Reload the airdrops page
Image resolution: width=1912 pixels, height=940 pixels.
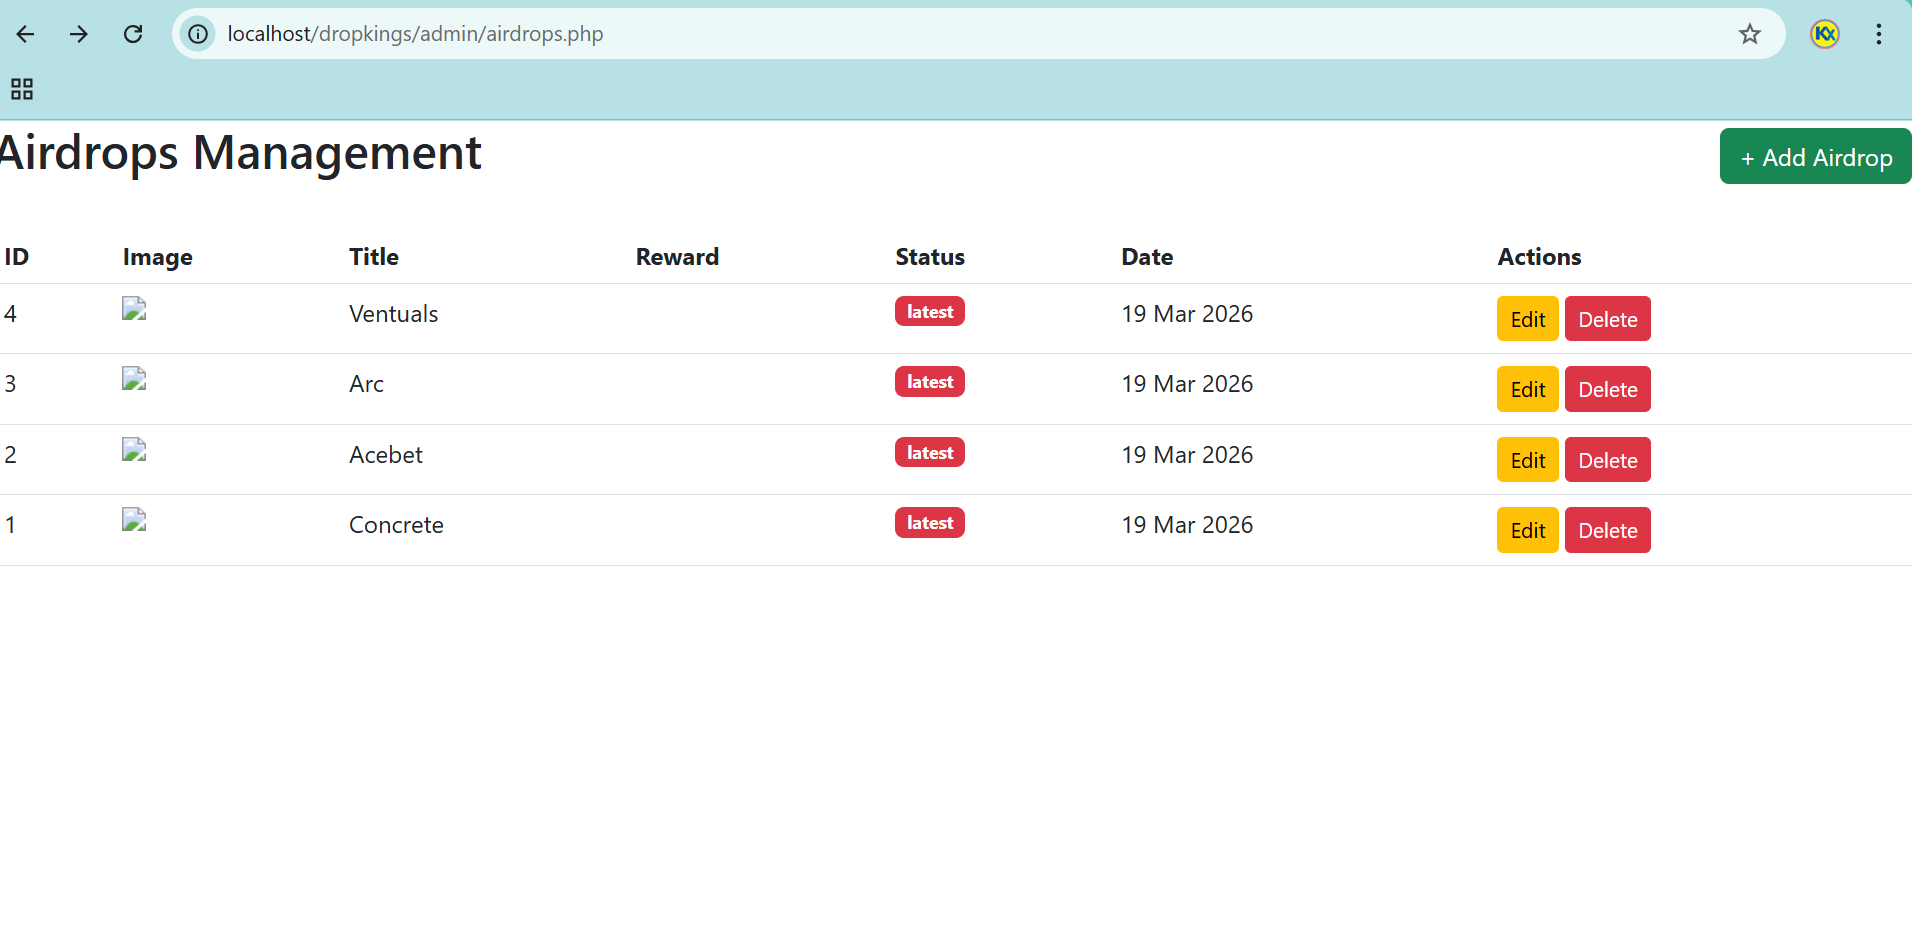(x=133, y=34)
